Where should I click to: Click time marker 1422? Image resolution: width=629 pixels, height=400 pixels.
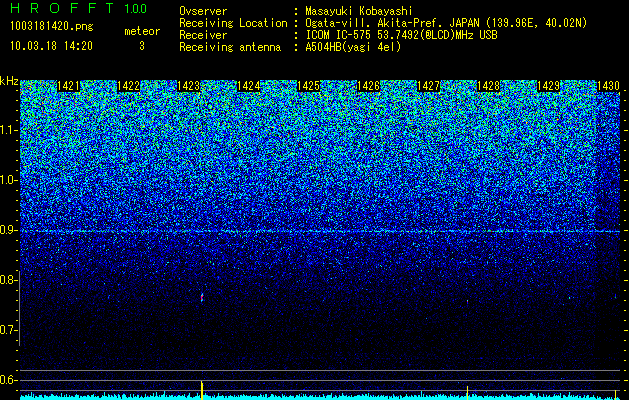[128, 86]
